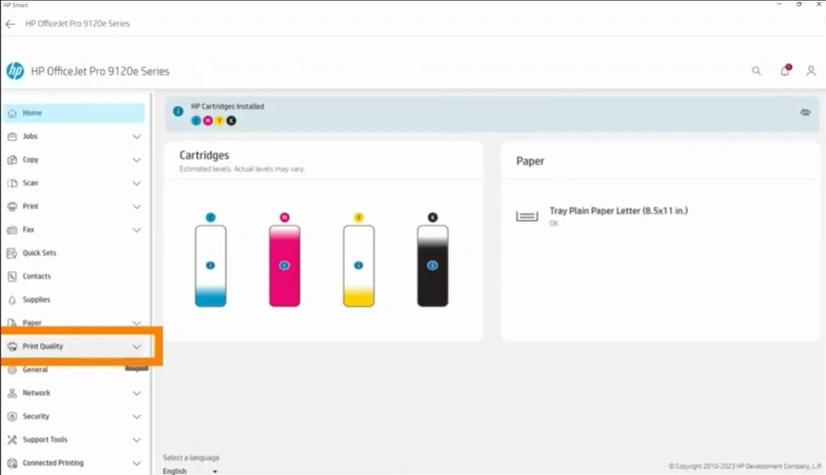Click the Cartridges heading
The height and width of the screenshot is (475, 826).
(x=204, y=155)
